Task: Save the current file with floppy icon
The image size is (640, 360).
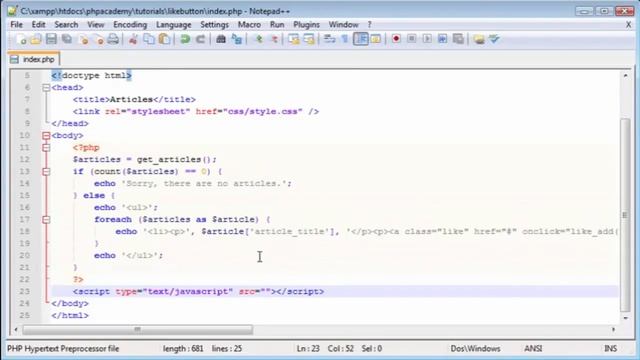Action: (x=51, y=39)
